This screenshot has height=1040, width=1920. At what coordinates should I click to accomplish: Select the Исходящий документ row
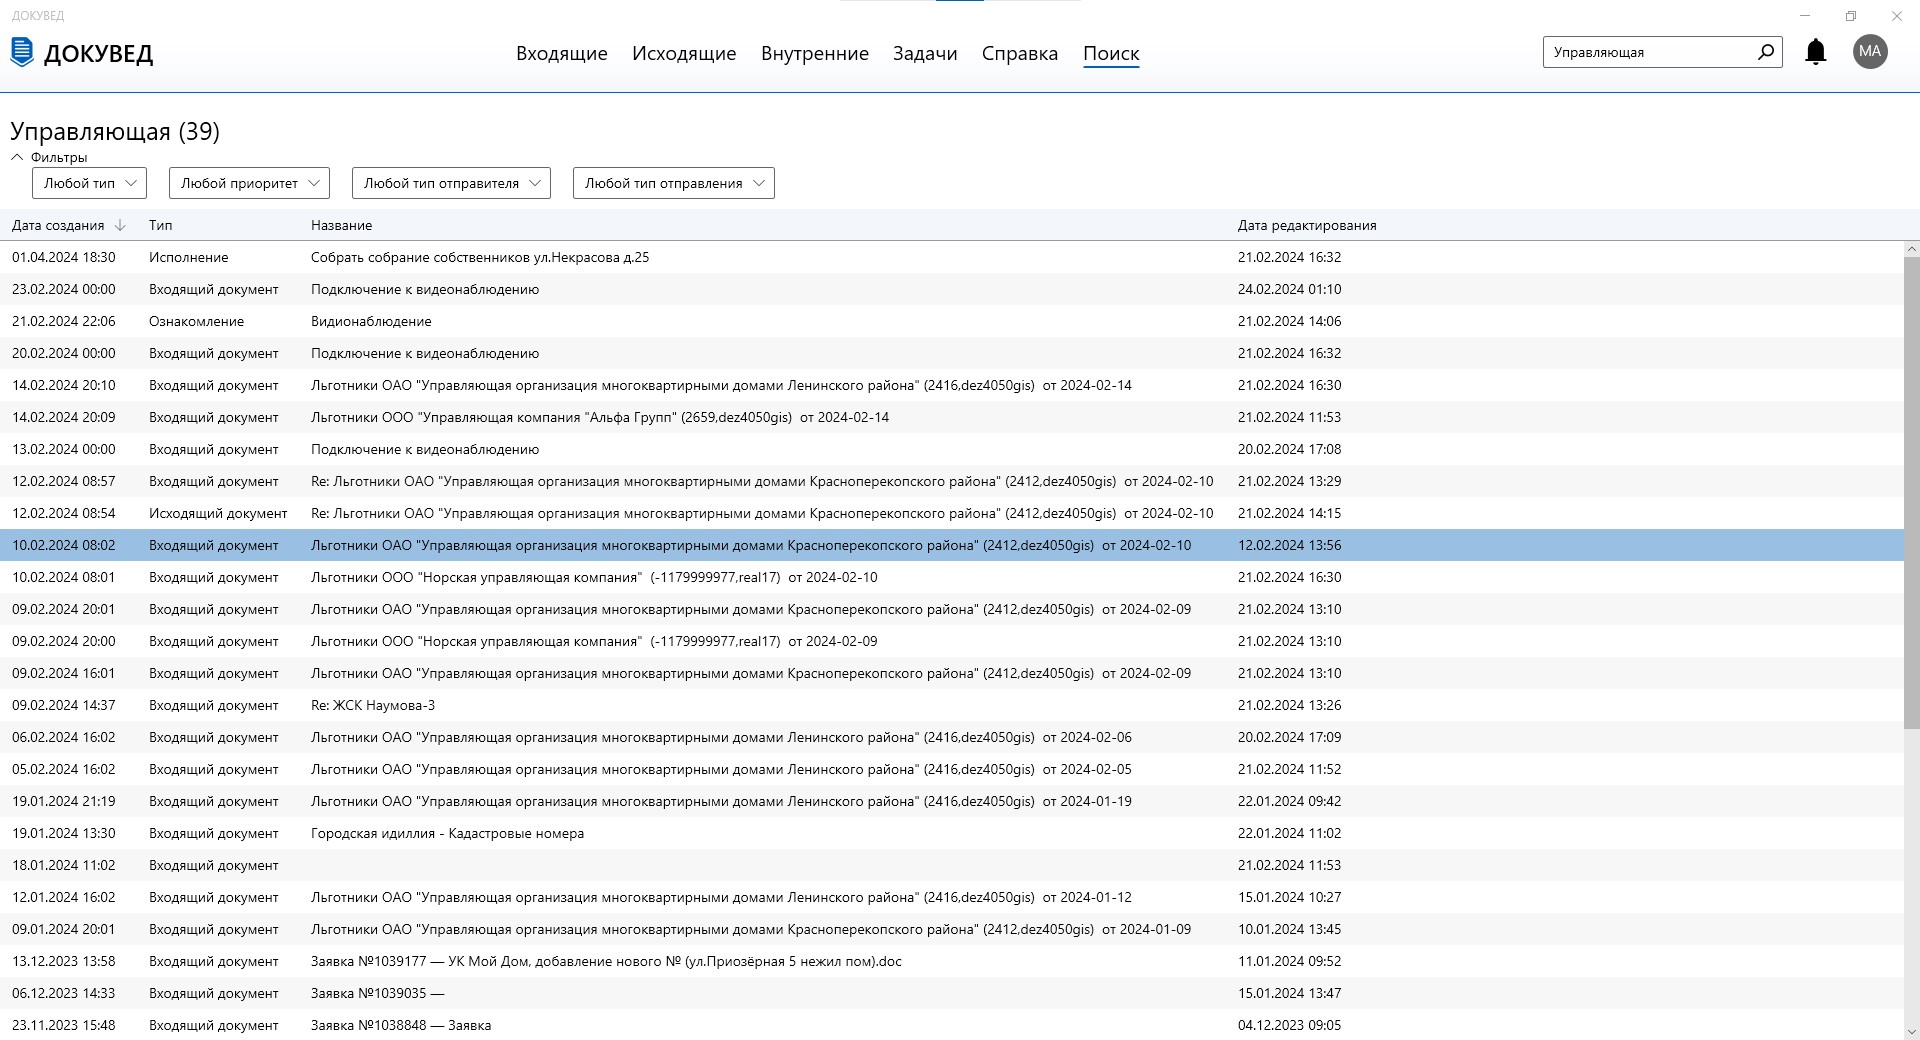tap(951, 513)
